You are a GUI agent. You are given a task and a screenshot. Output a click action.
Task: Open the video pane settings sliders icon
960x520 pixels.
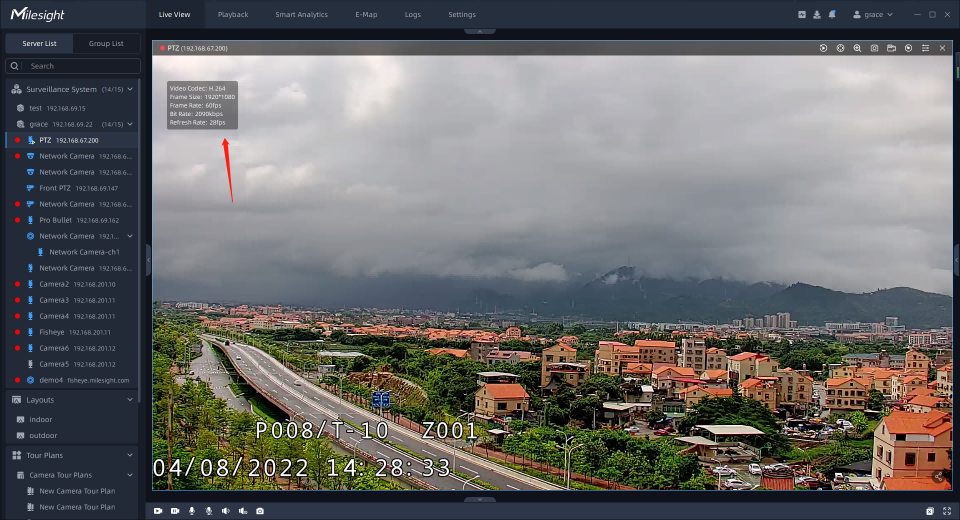[x=925, y=48]
